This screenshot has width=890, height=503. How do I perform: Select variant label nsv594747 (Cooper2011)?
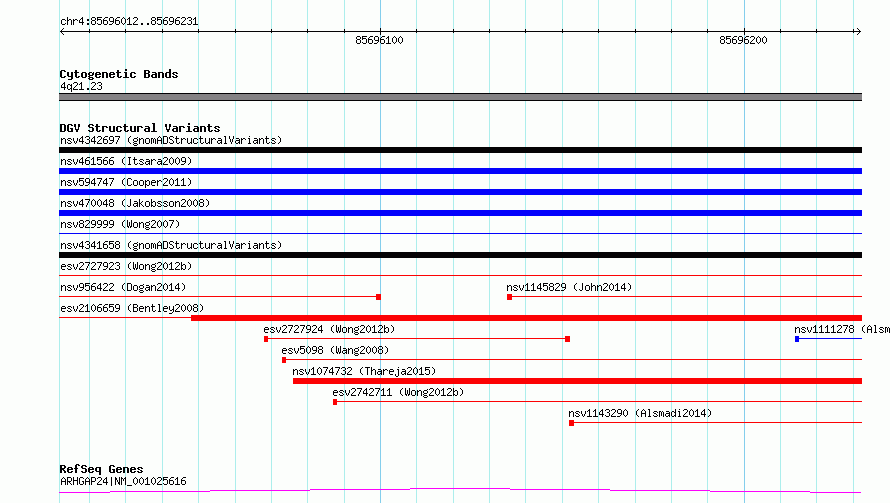point(126,182)
